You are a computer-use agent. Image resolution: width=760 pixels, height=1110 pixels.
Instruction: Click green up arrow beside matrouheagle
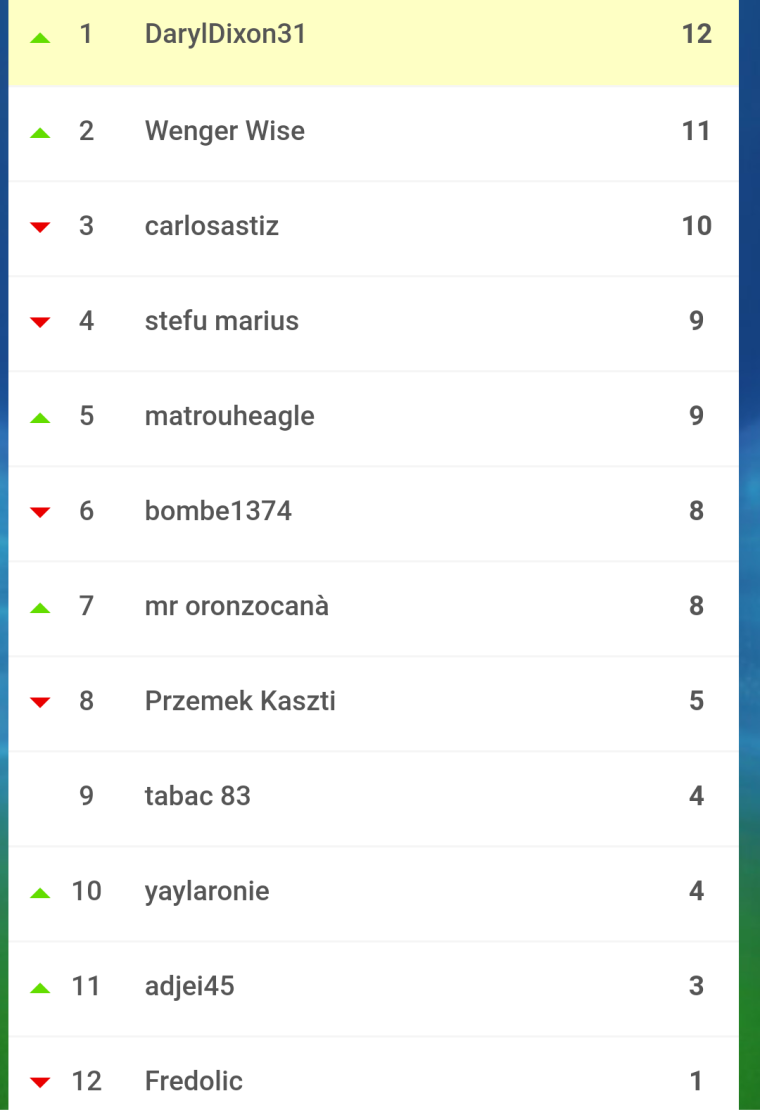(x=40, y=418)
